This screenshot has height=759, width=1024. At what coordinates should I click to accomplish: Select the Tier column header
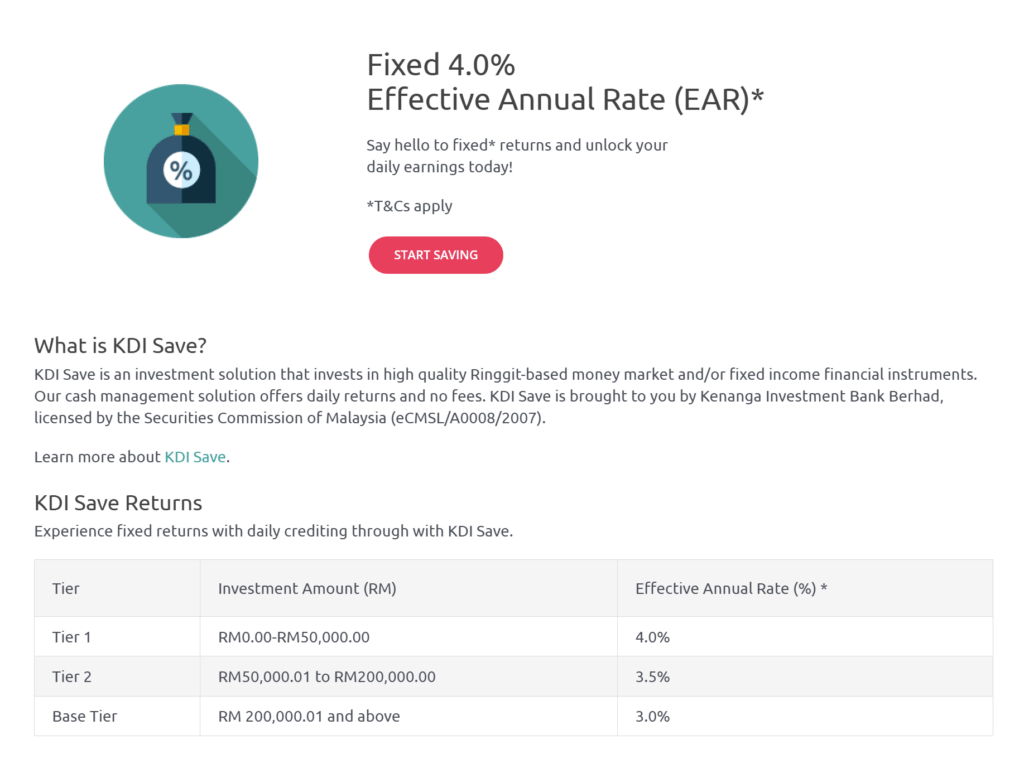pyautogui.click(x=66, y=589)
